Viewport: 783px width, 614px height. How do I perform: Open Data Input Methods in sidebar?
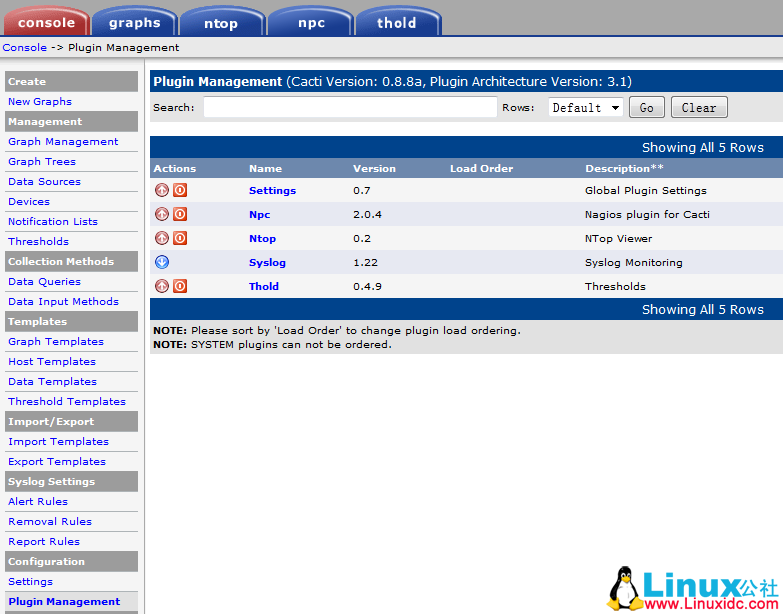[63, 301]
